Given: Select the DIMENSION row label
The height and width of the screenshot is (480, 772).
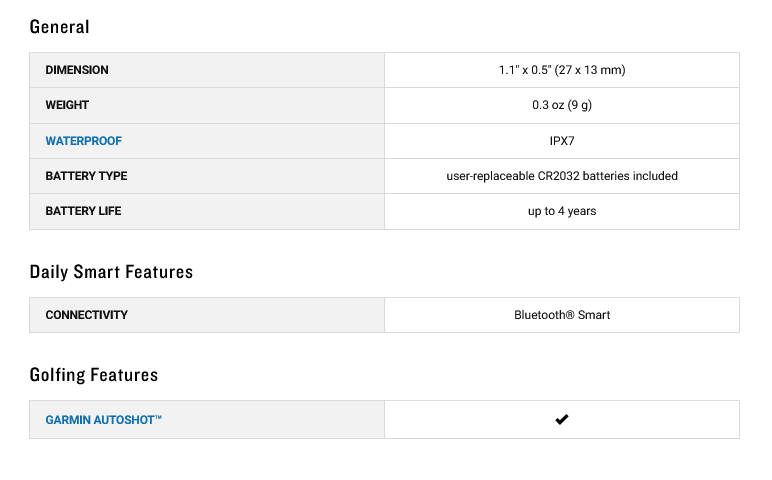Looking at the screenshot, I should [x=77, y=70].
